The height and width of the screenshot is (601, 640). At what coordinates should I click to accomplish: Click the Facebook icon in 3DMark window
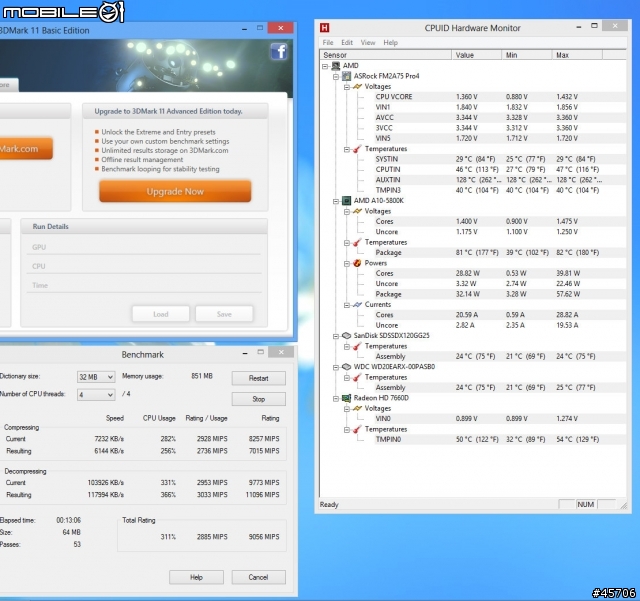coord(279,51)
